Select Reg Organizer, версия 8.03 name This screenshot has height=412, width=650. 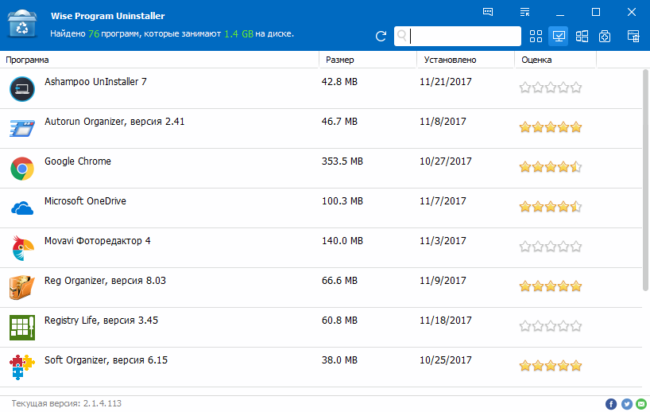105,281
